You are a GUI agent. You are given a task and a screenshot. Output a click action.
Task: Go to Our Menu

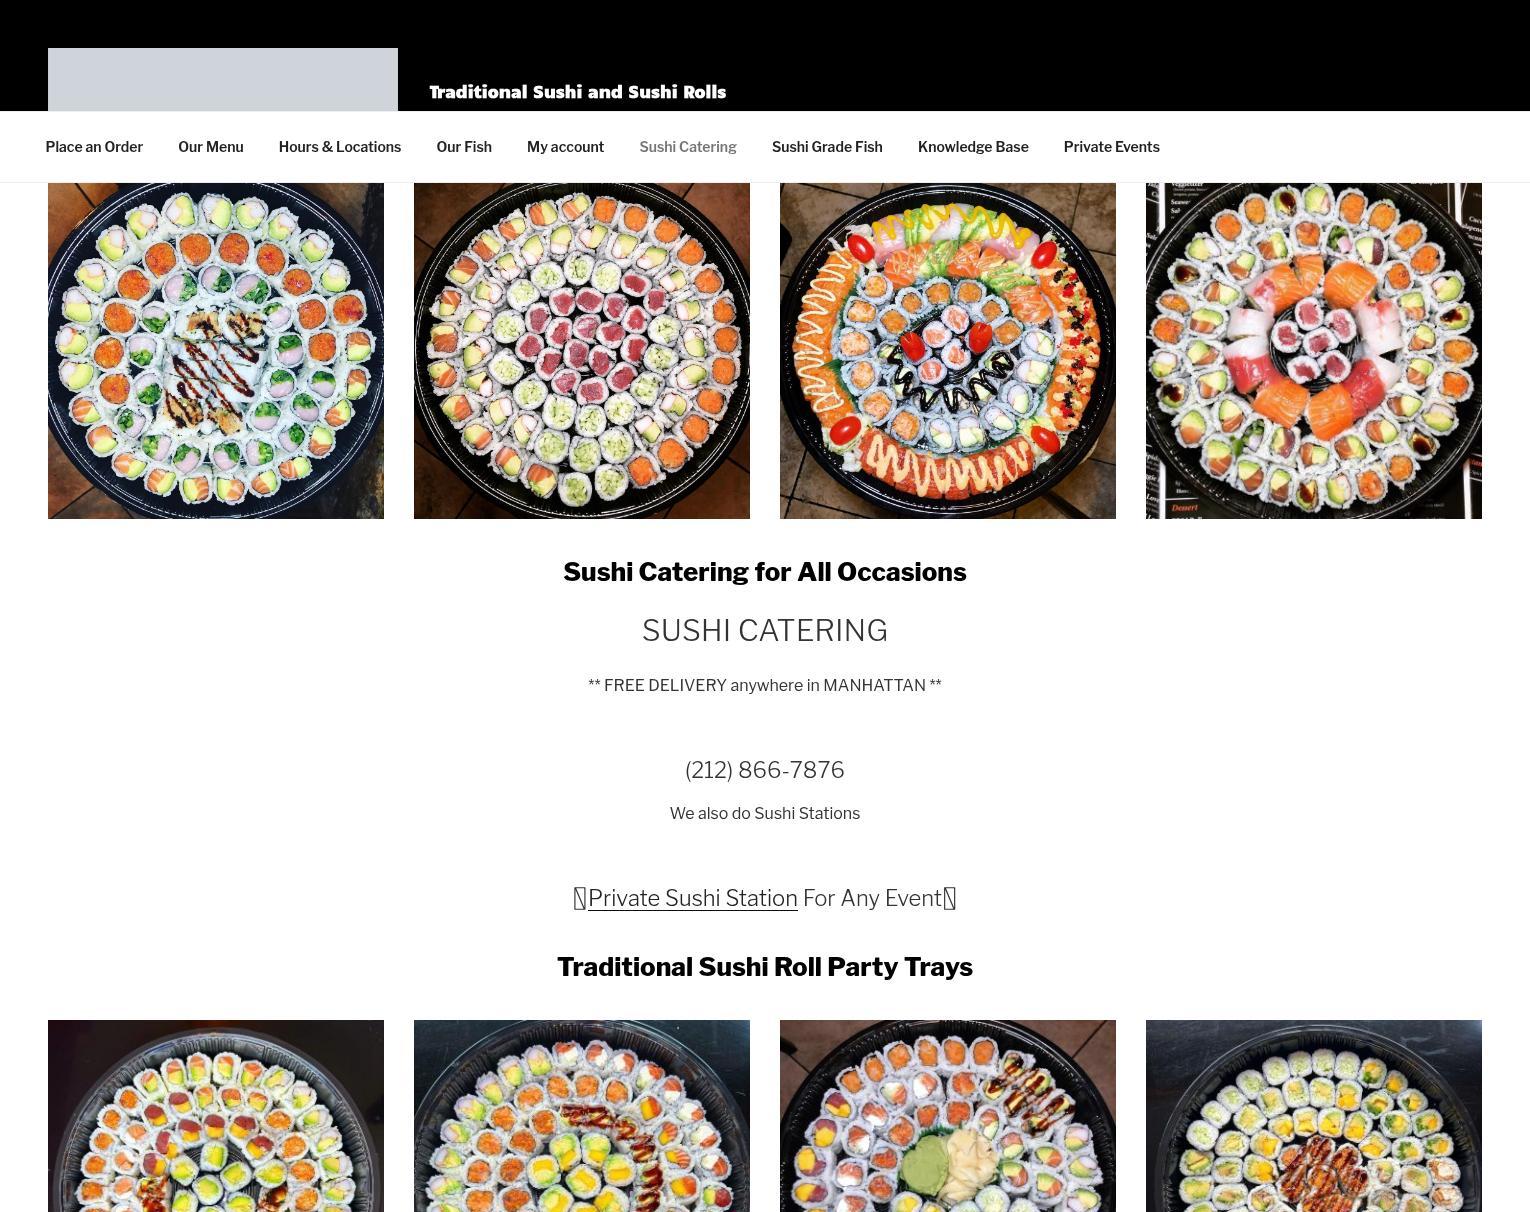pos(211,147)
